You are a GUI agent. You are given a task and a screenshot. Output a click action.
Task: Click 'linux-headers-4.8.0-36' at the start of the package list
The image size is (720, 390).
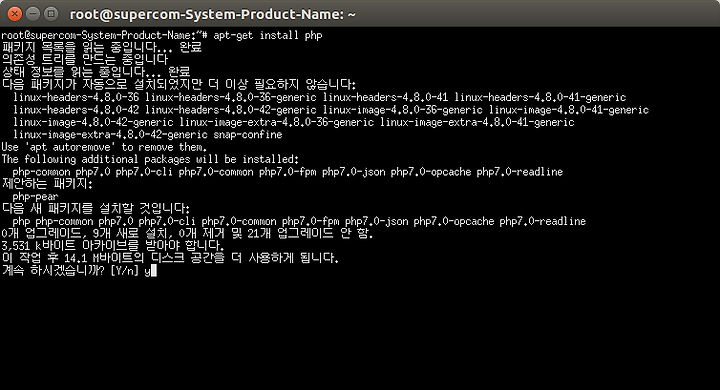(x=76, y=97)
